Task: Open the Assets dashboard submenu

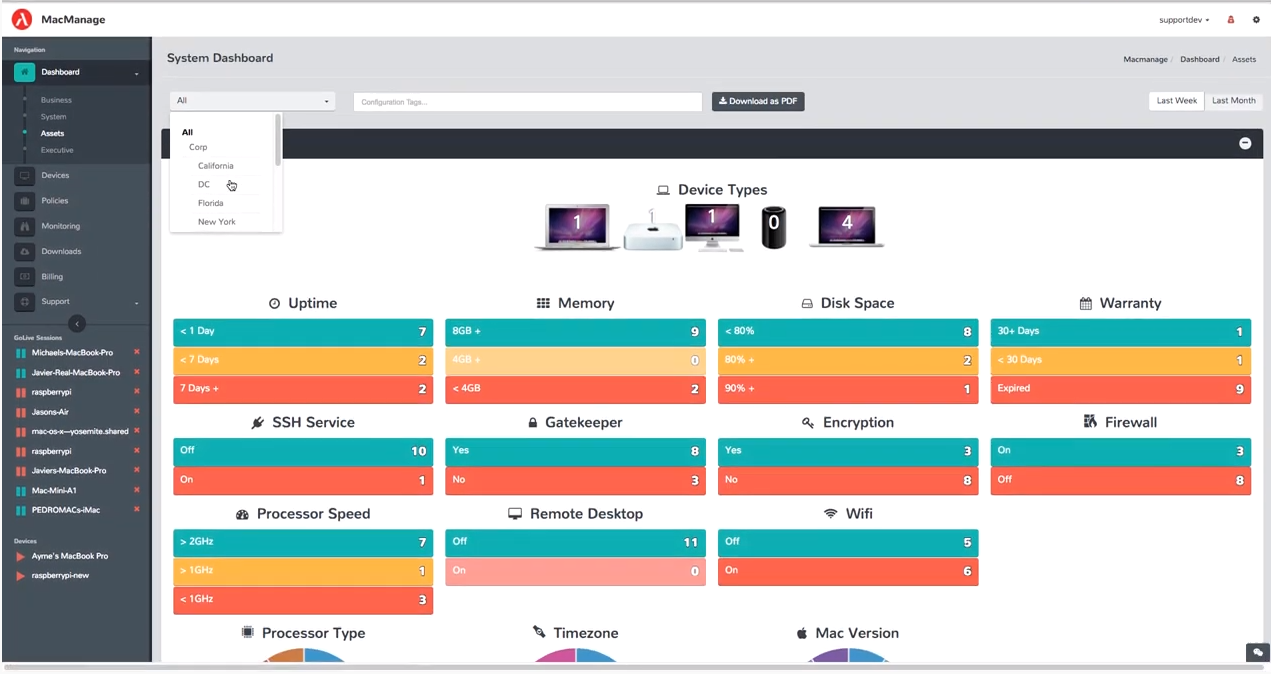Action: click(x=52, y=133)
